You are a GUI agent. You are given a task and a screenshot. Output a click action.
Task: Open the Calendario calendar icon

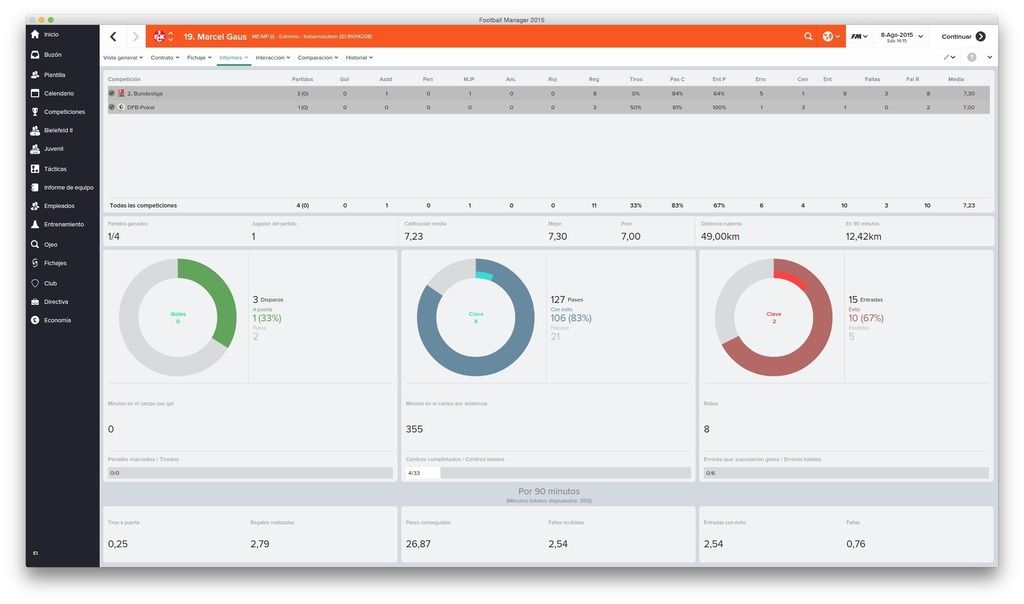[x=35, y=93]
